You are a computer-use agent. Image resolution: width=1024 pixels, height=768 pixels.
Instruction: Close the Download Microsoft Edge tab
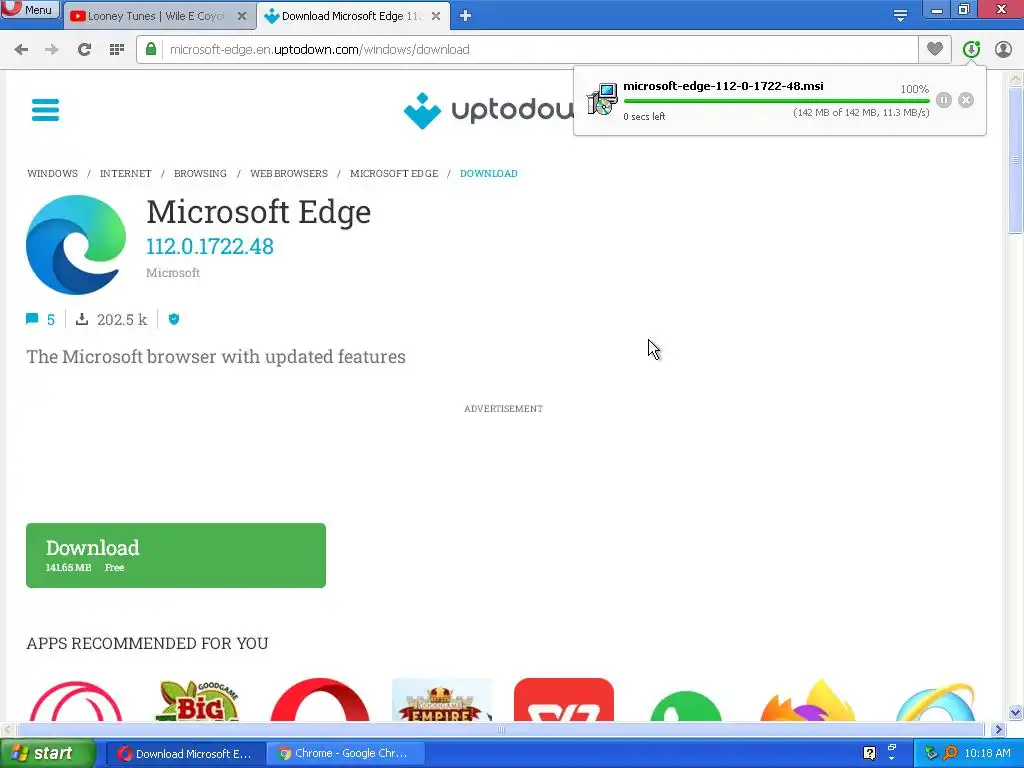tap(436, 16)
